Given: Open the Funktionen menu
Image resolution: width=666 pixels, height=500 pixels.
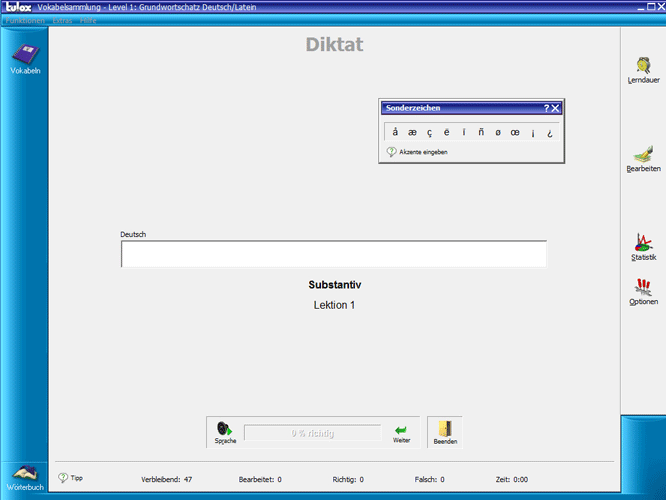Looking at the screenshot, I should pyautogui.click(x=25, y=20).
